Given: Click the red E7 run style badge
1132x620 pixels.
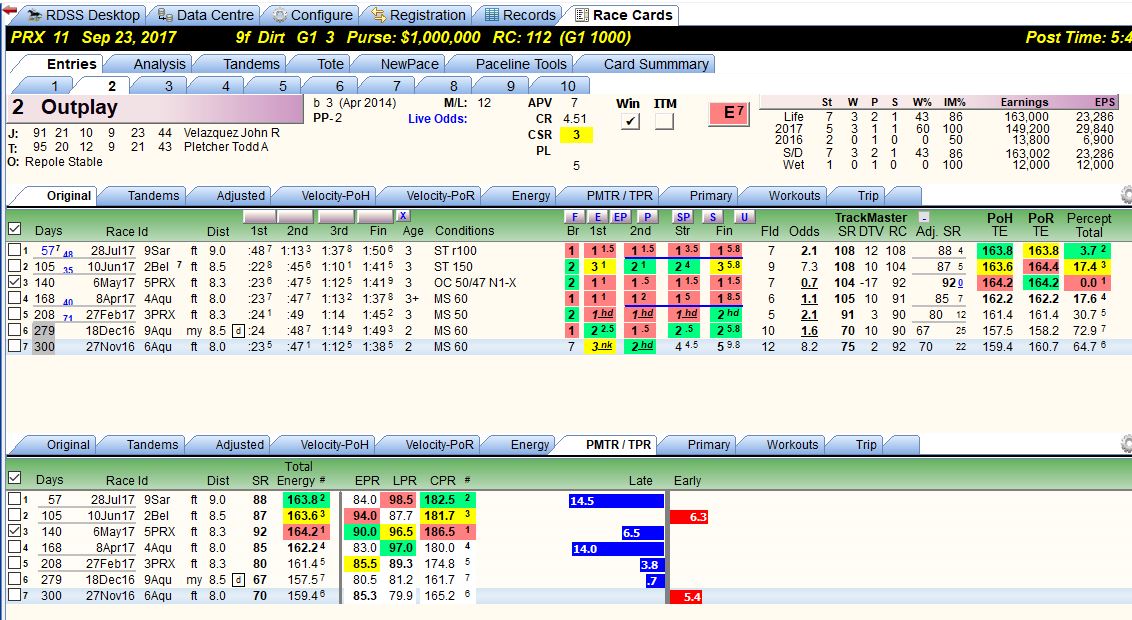Looking at the screenshot, I should point(729,113).
